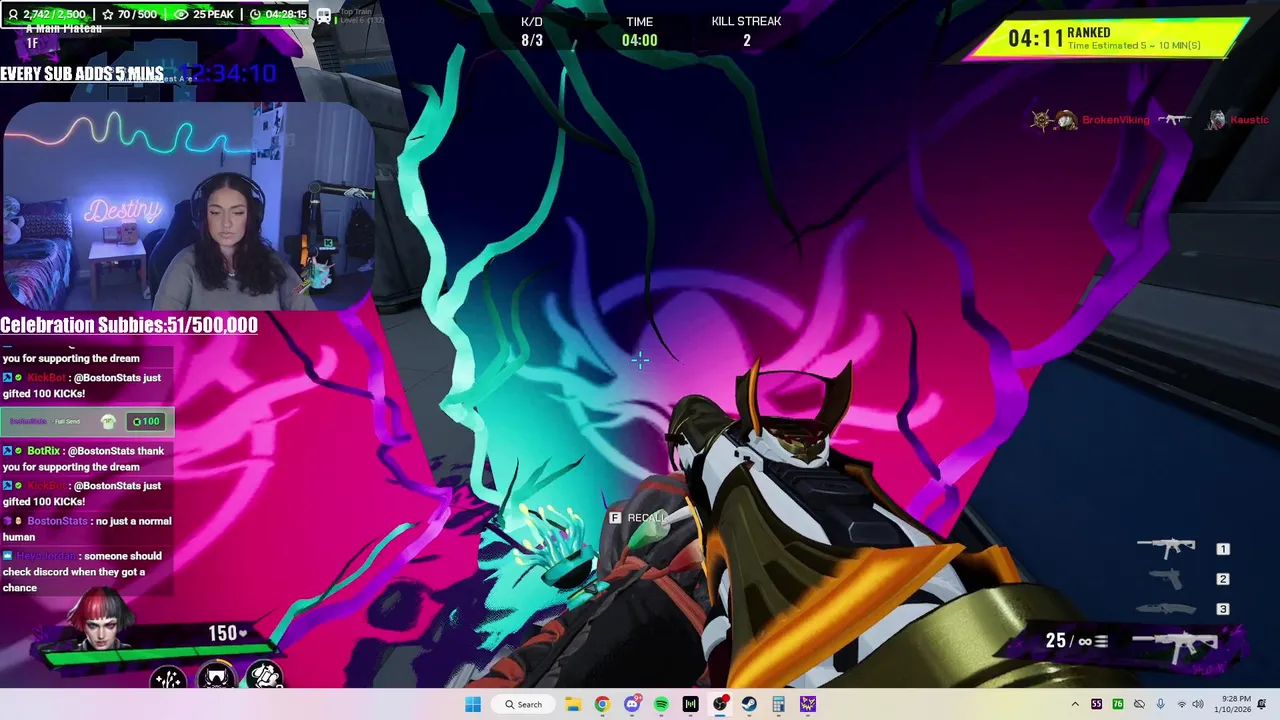Activate the sparkle ability icon
Screen dimensions: 1280x720
click(168, 679)
